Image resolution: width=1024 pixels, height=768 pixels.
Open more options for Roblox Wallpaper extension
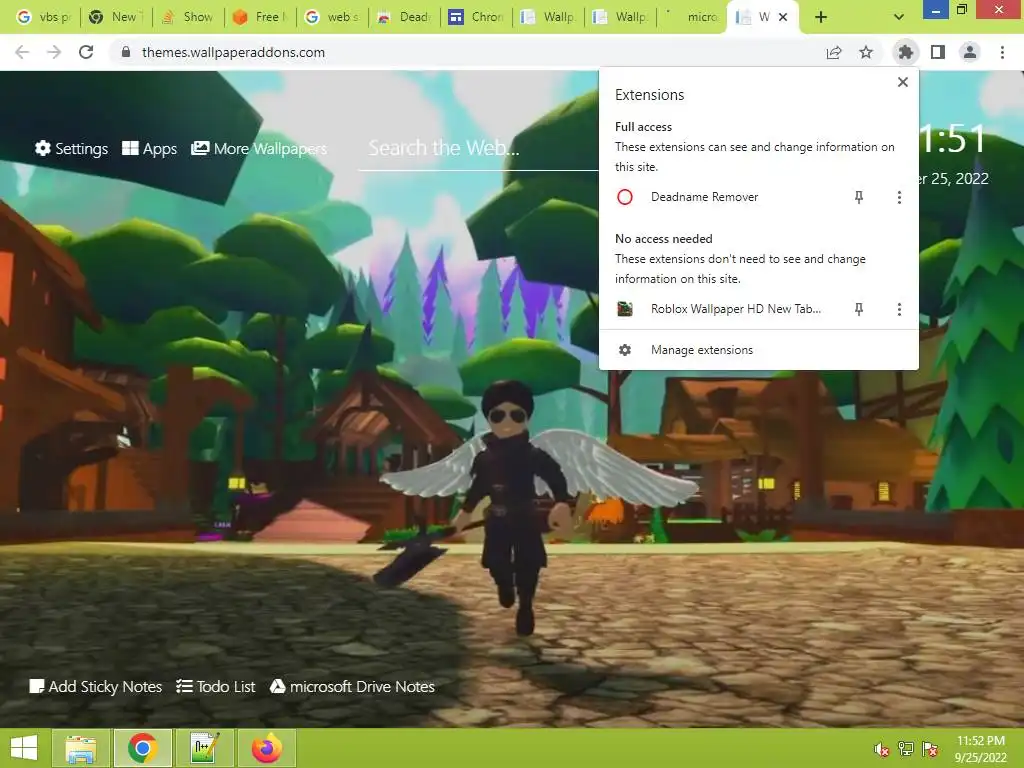[899, 309]
